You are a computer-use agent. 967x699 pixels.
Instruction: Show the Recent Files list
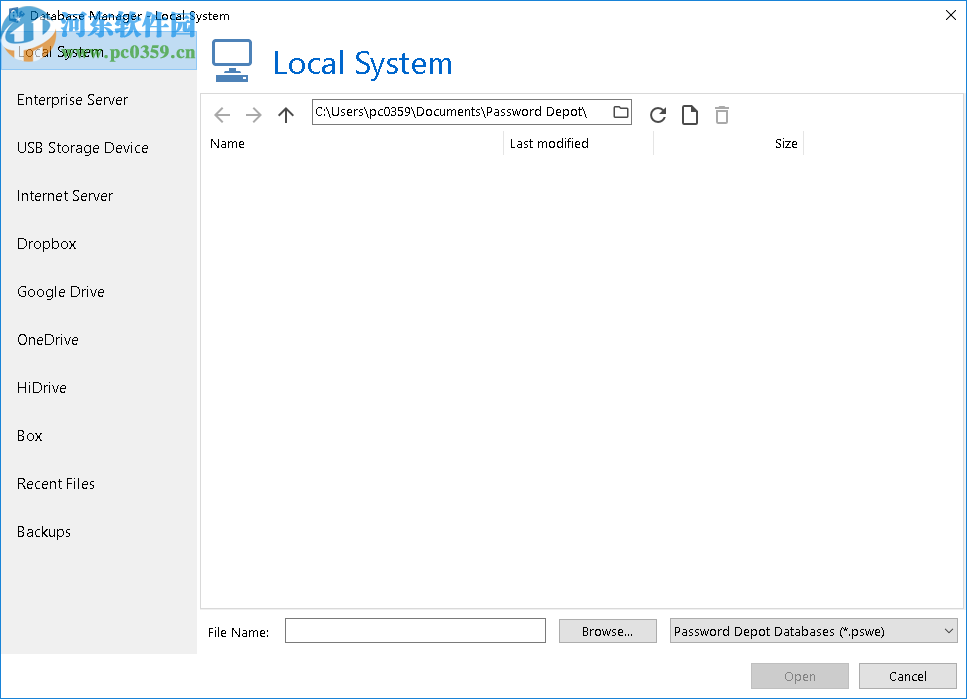coord(56,484)
